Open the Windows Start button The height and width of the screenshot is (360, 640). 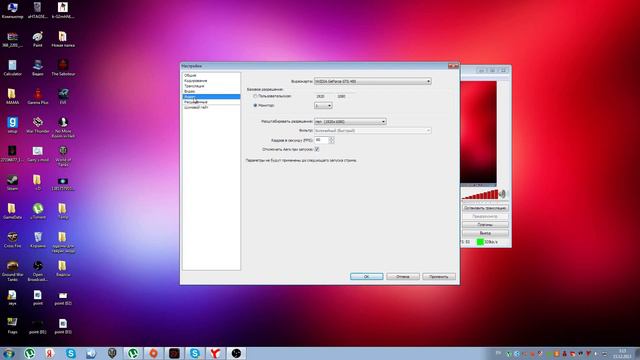coord(9,353)
